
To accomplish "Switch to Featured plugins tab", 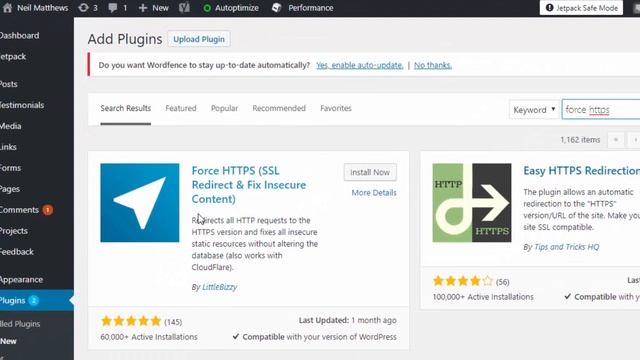I will coord(181,108).
